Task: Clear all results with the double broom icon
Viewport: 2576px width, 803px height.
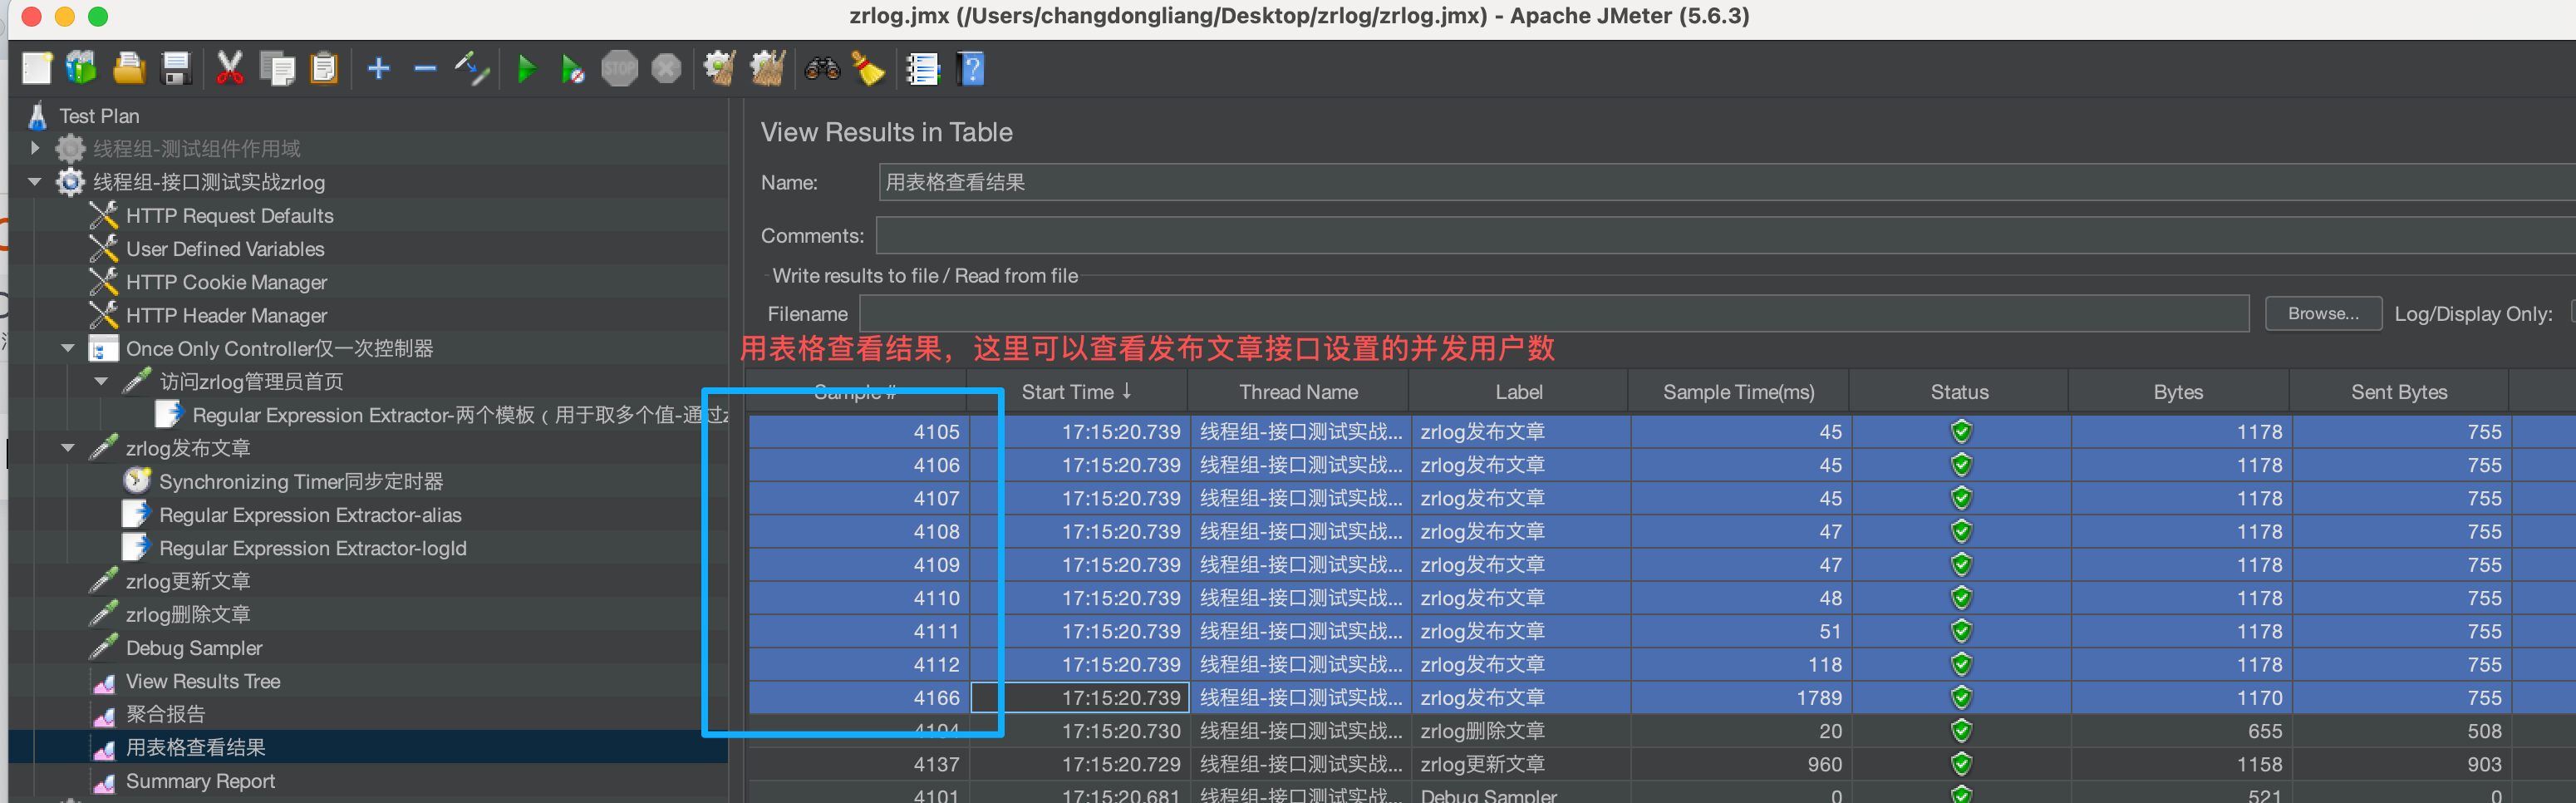Action: pos(767,68)
